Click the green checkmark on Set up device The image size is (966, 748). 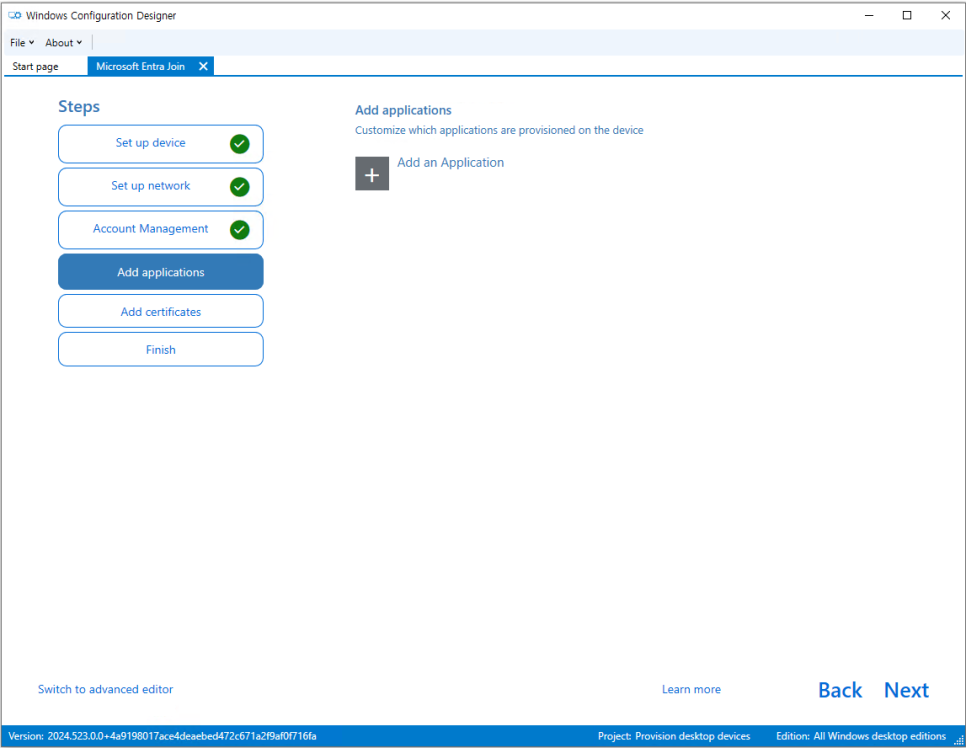[x=240, y=144]
